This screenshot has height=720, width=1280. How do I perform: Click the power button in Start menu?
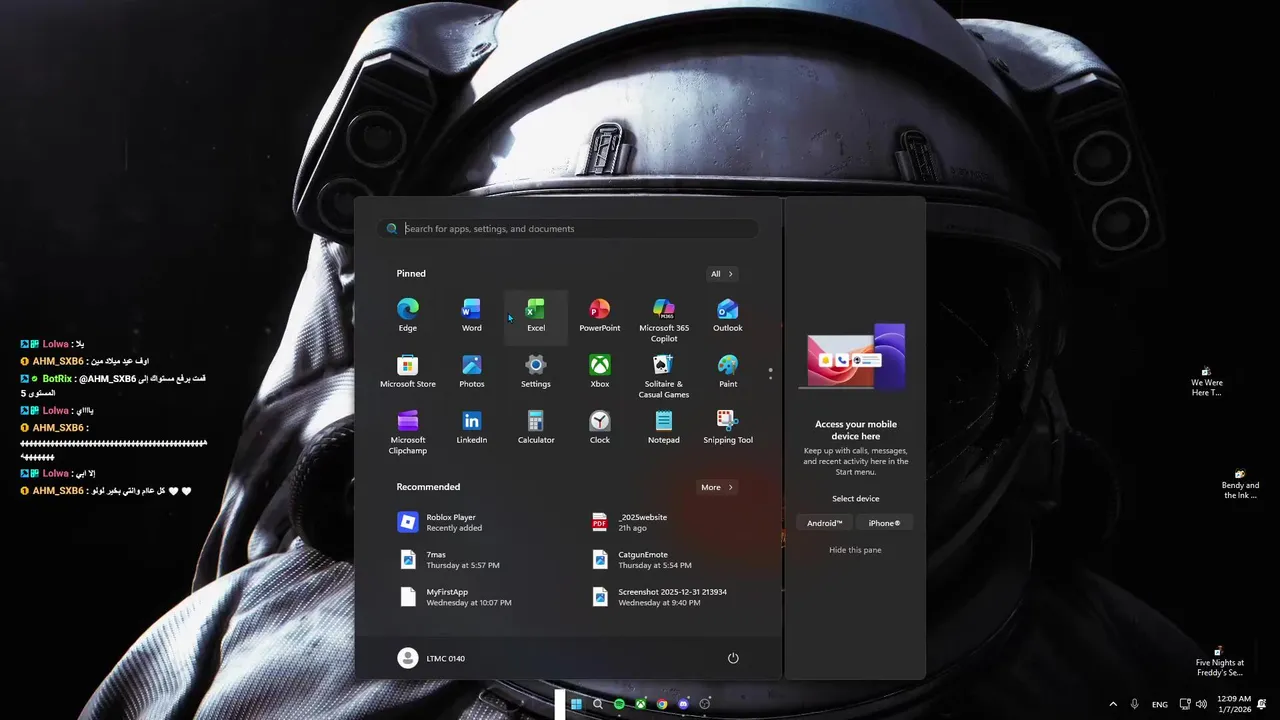[733, 658]
